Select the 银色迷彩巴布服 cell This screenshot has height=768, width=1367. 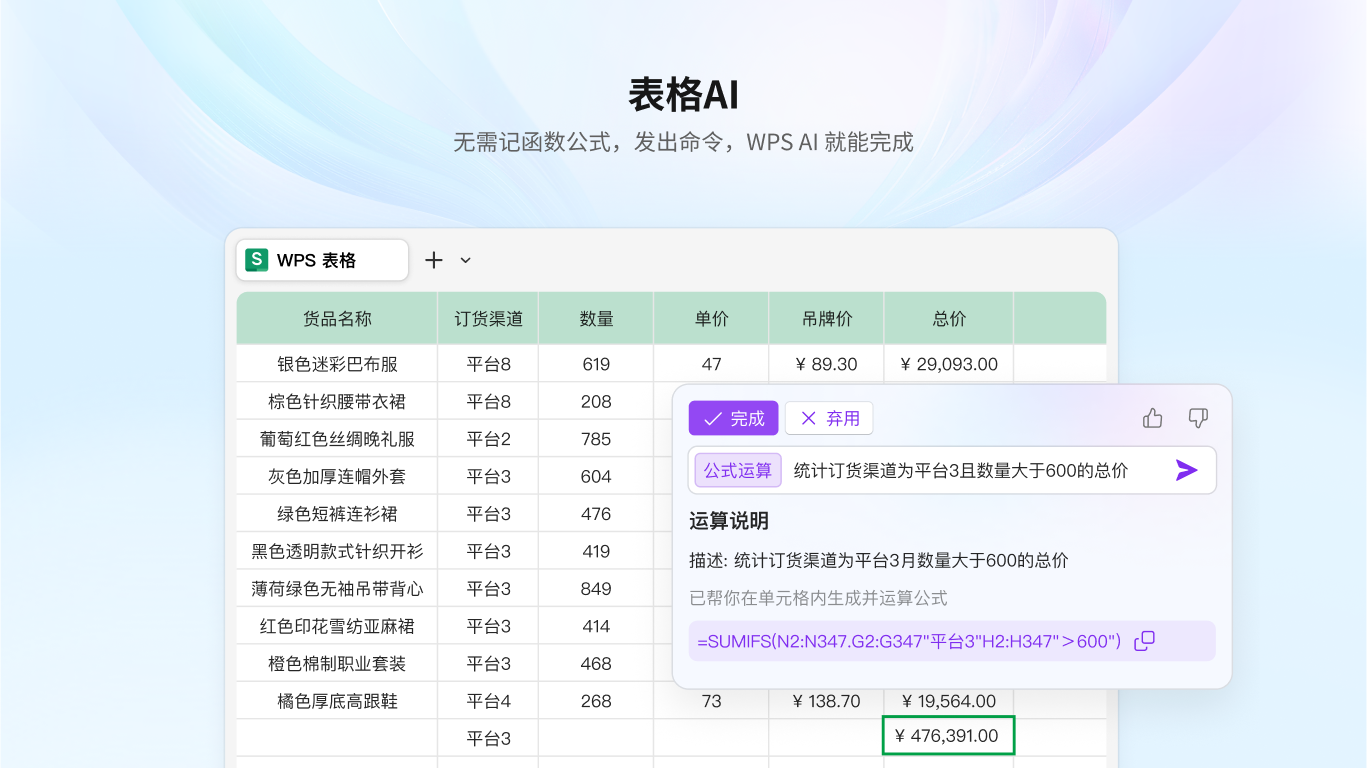337,364
